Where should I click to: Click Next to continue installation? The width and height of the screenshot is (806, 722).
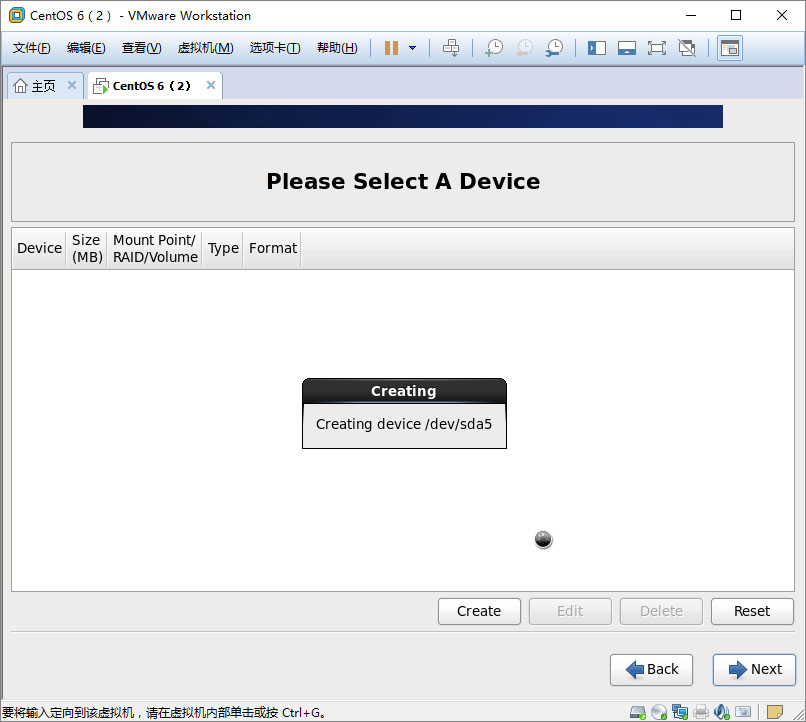click(754, 669)
